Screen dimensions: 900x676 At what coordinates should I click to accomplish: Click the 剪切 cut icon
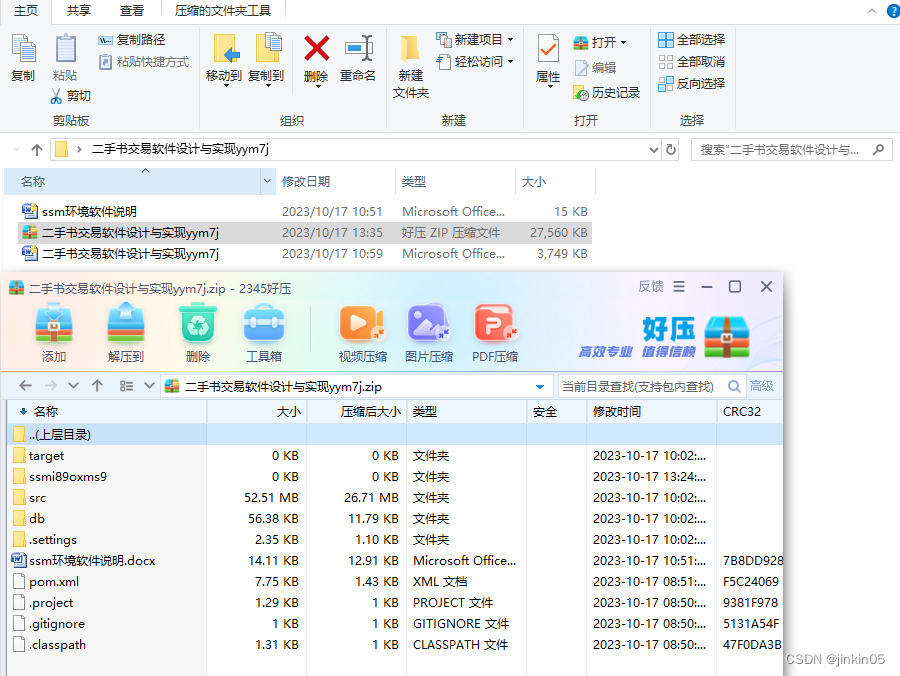coord(58,95)
